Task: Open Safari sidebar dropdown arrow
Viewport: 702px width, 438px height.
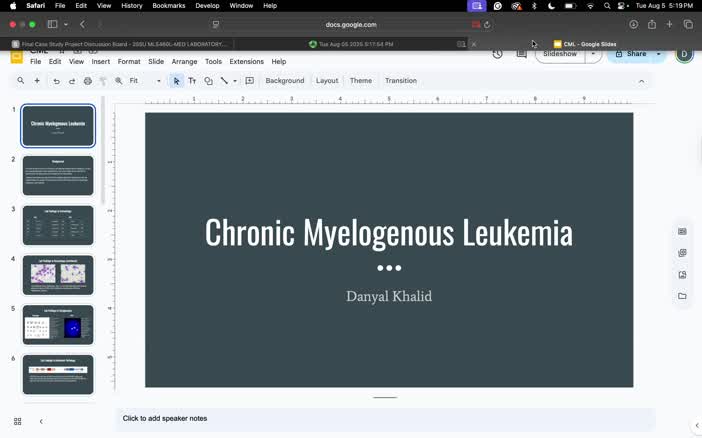Action: 66,24
